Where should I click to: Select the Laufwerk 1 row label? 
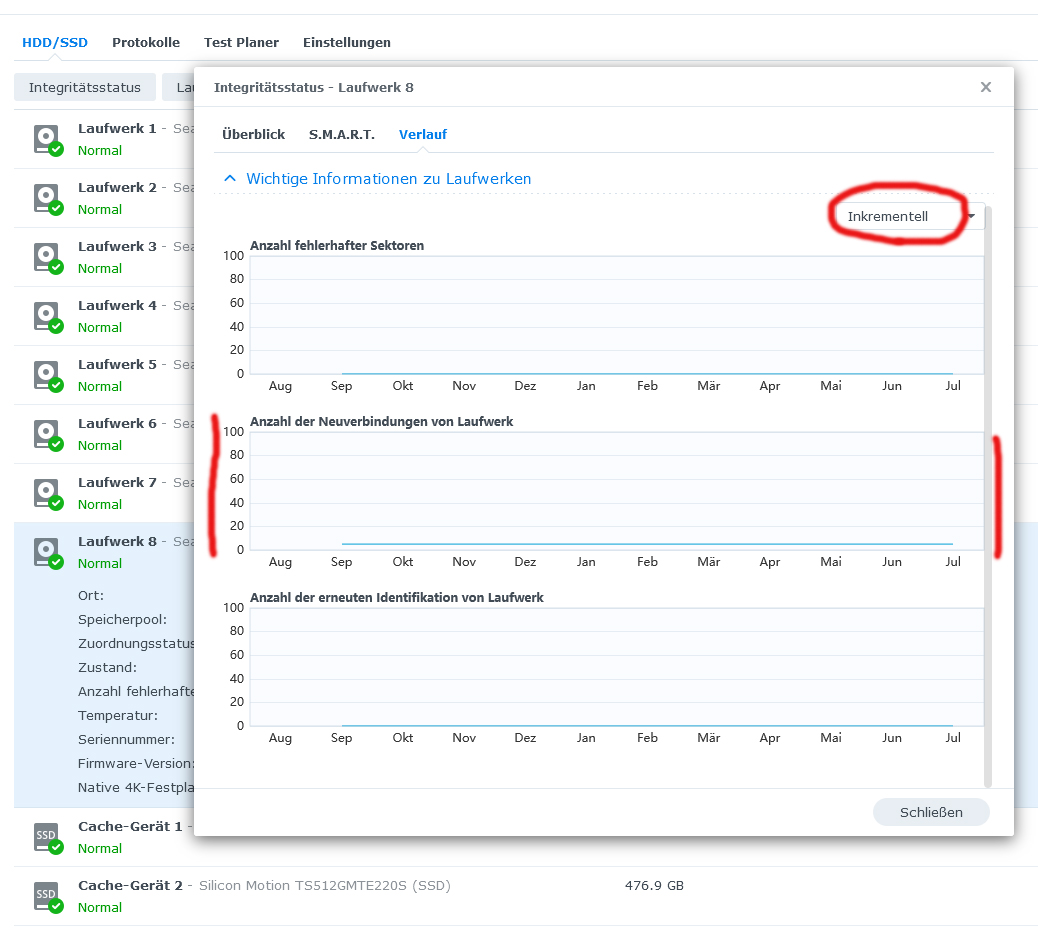point(117,128)
